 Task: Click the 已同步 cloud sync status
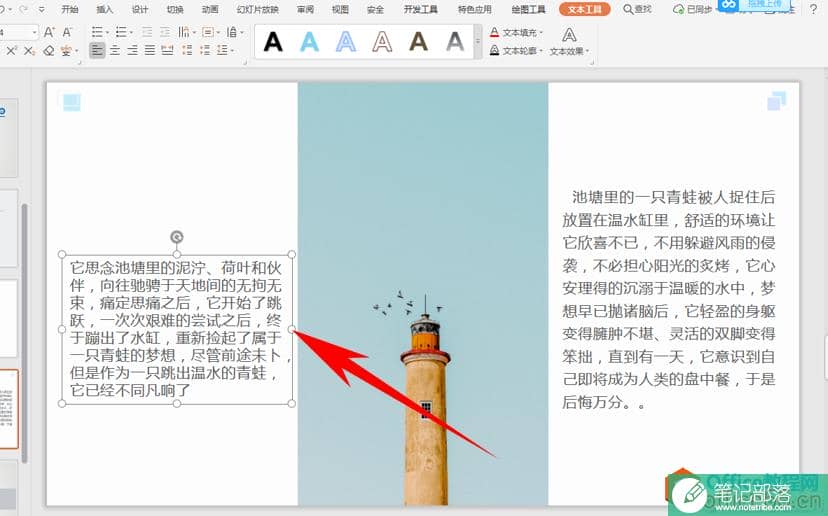[x=692, y=9]
